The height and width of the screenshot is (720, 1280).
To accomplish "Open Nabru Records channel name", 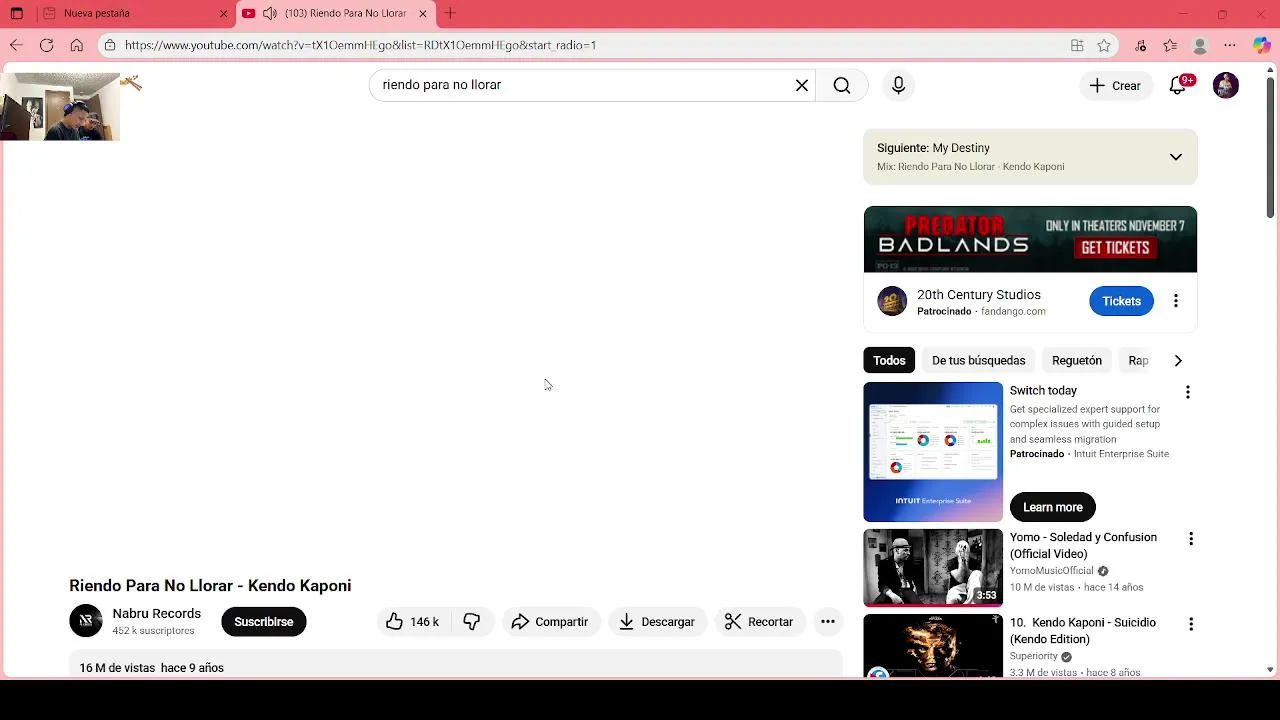I will tap(157, 614).
